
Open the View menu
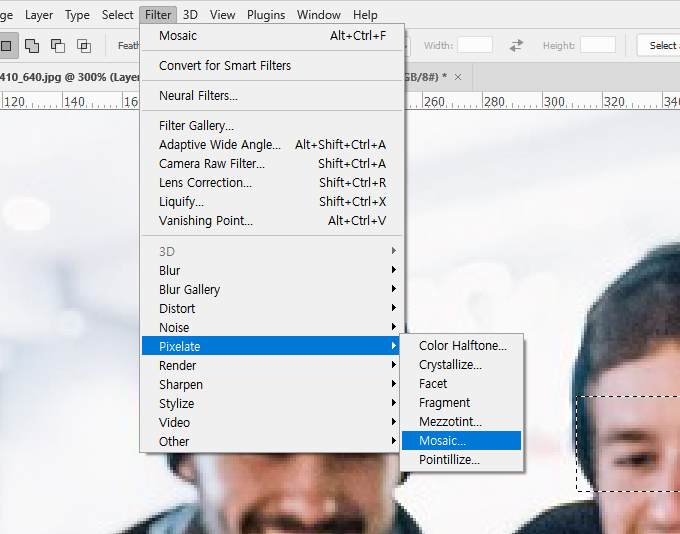[x=222, y=15]
